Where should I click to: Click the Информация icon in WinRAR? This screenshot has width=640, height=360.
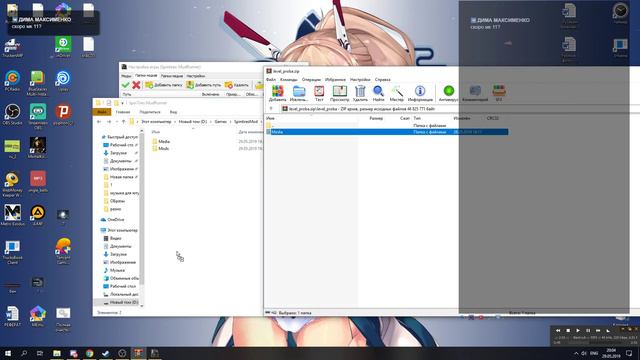pos(420,93)
